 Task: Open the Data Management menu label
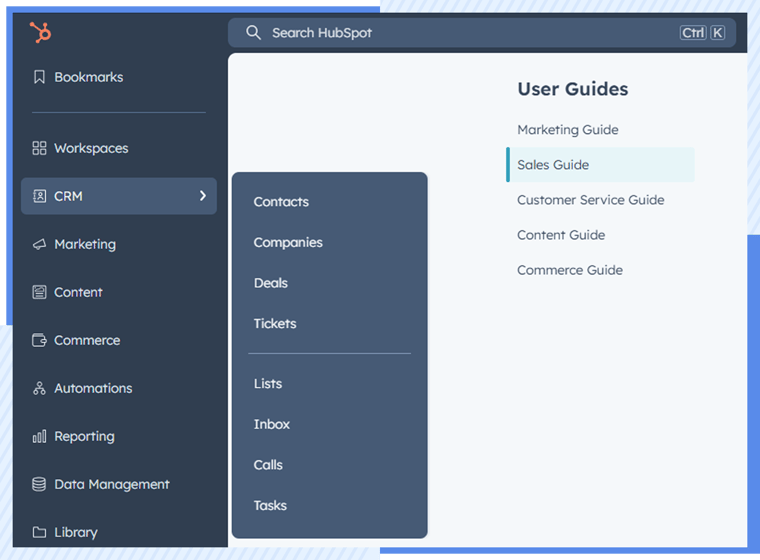point(112,484)
